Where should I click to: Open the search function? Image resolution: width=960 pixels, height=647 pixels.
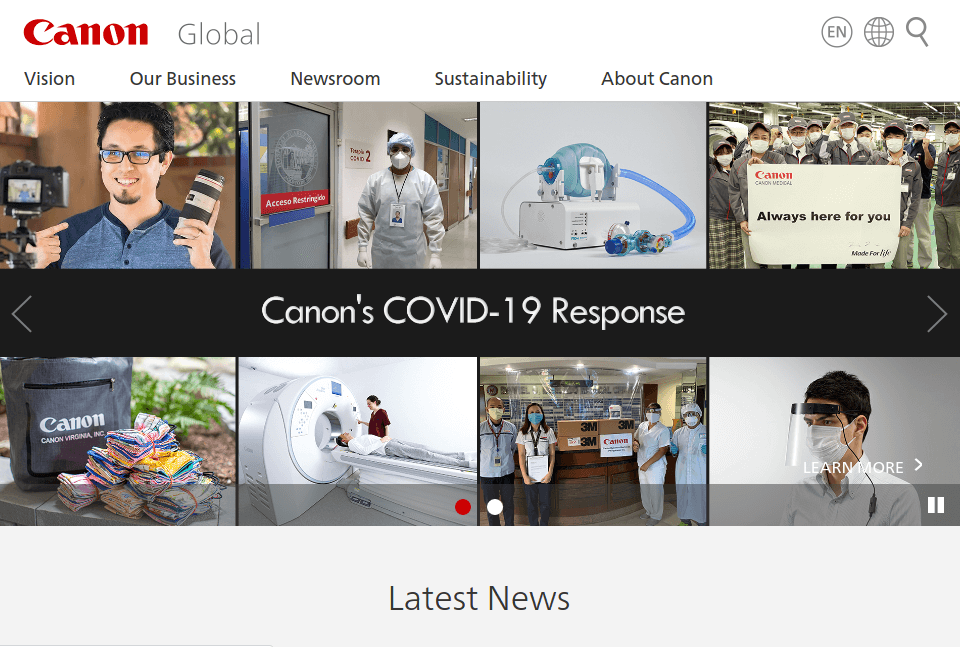[917, 31]
